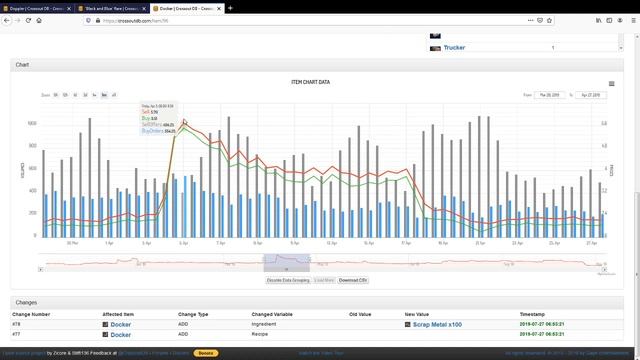640x360 pixels.
Task: Go forward in browser history
Action: click(x=18, y=20)
